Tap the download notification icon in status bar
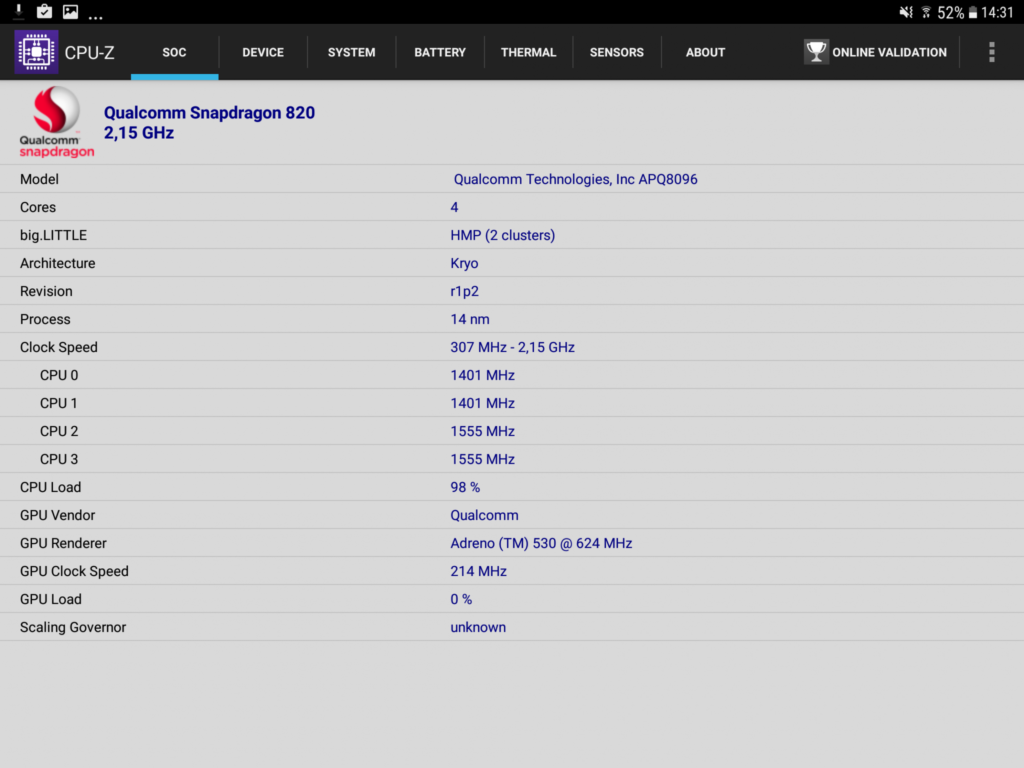 (x=18, y=11)
